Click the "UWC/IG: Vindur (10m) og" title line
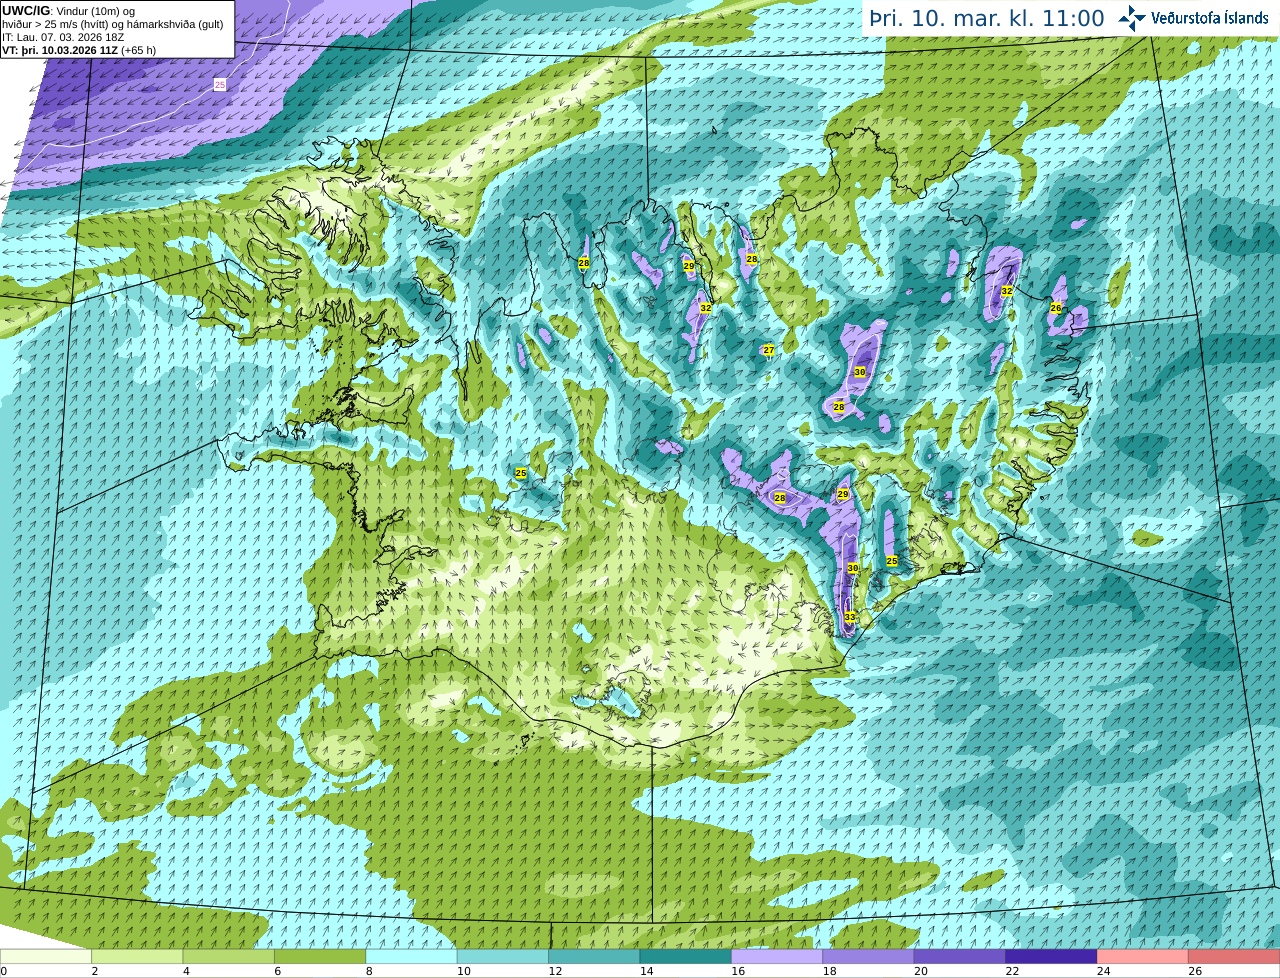Viewport: 1280px width, 978px height. [68, 10]
